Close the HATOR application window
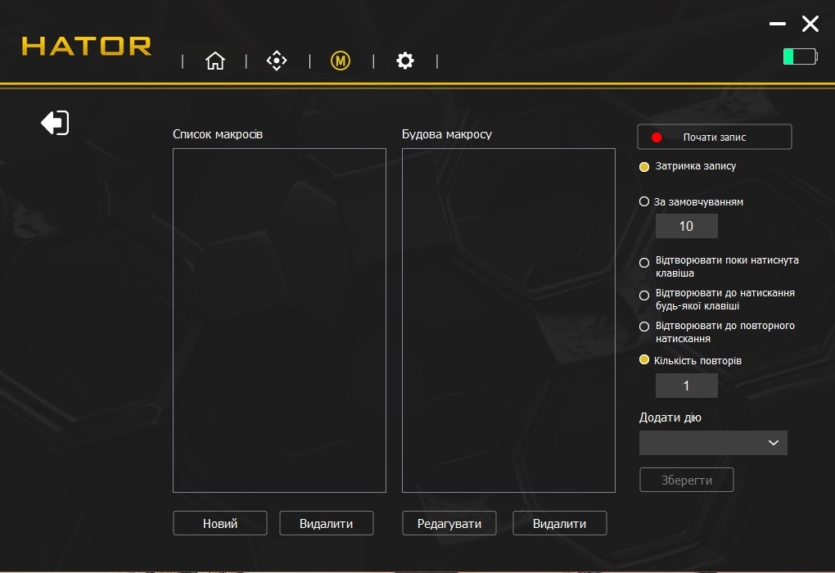This screenshot has width=835, height=573. 810,23
